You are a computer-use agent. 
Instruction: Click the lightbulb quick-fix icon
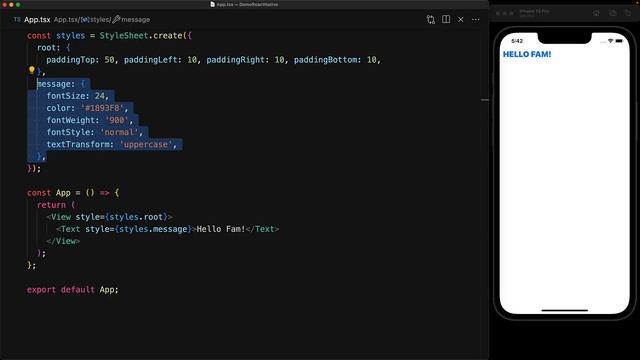click(31, 70)
